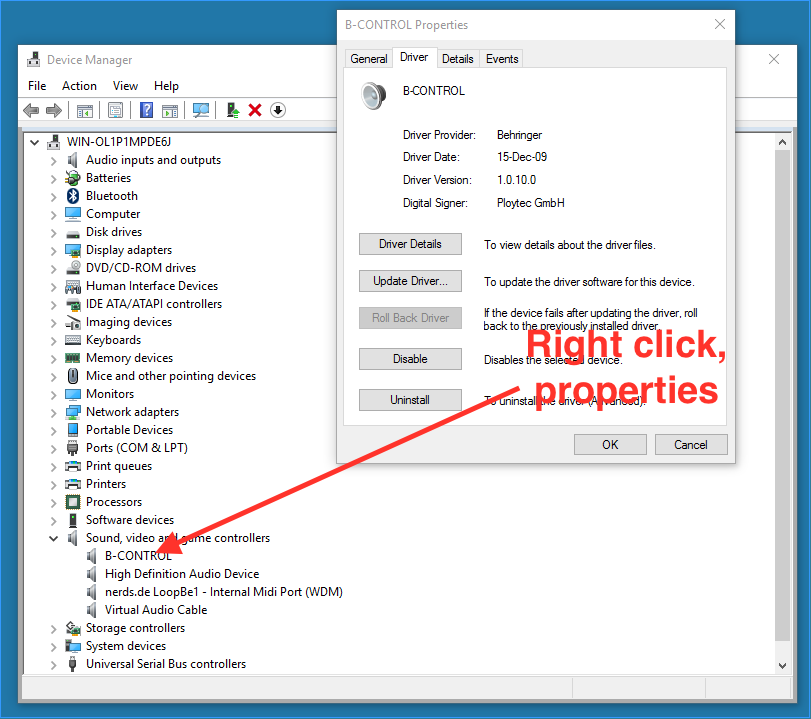
Task: Click the Disable button in B-CONTROL Properties
Action: (x=410, y=359)
